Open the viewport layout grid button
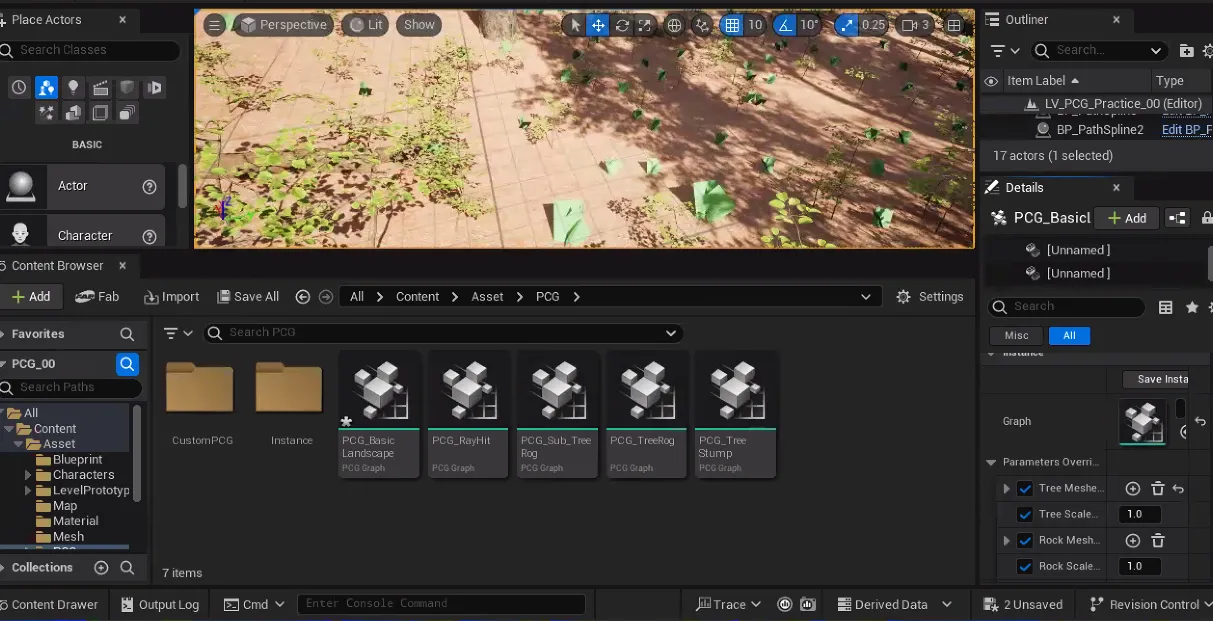The image size is (1213, 621). tap(954, 26)
